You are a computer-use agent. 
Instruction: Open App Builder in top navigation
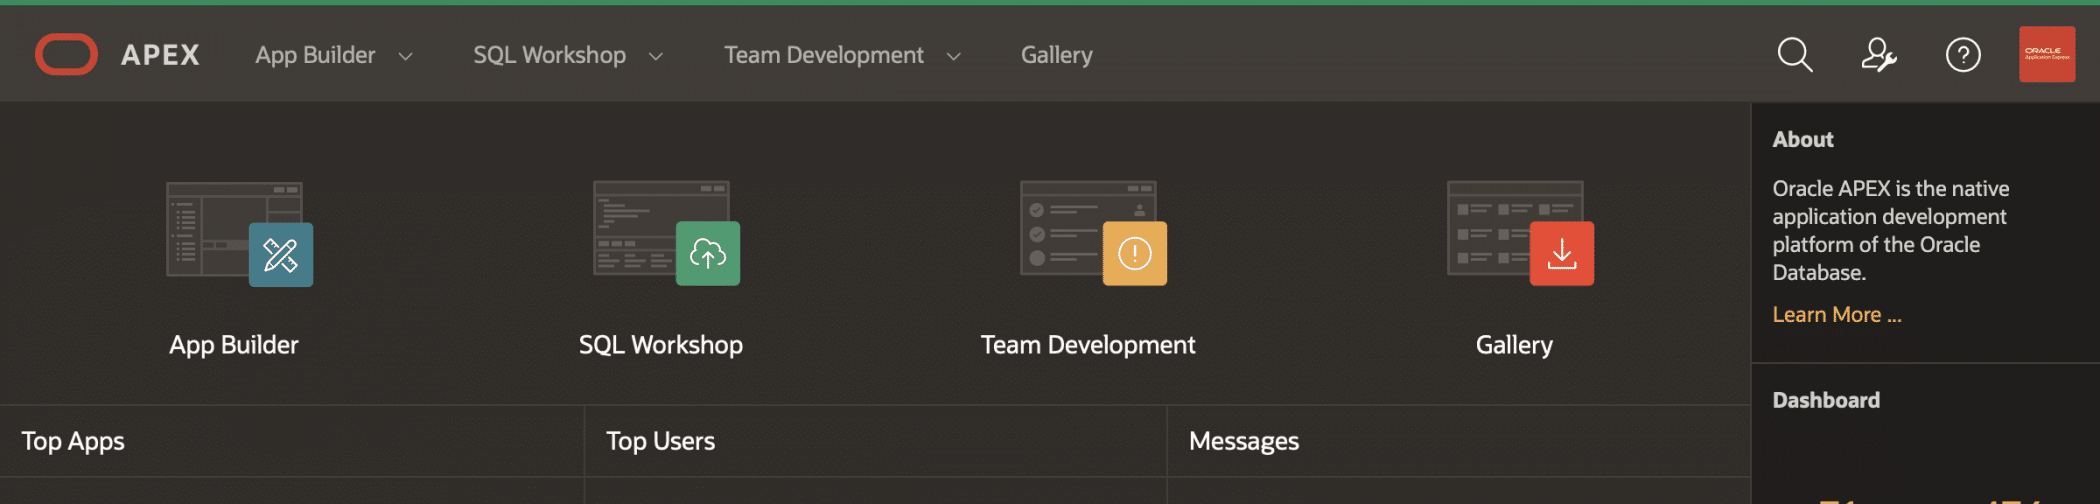coord(315,55)
